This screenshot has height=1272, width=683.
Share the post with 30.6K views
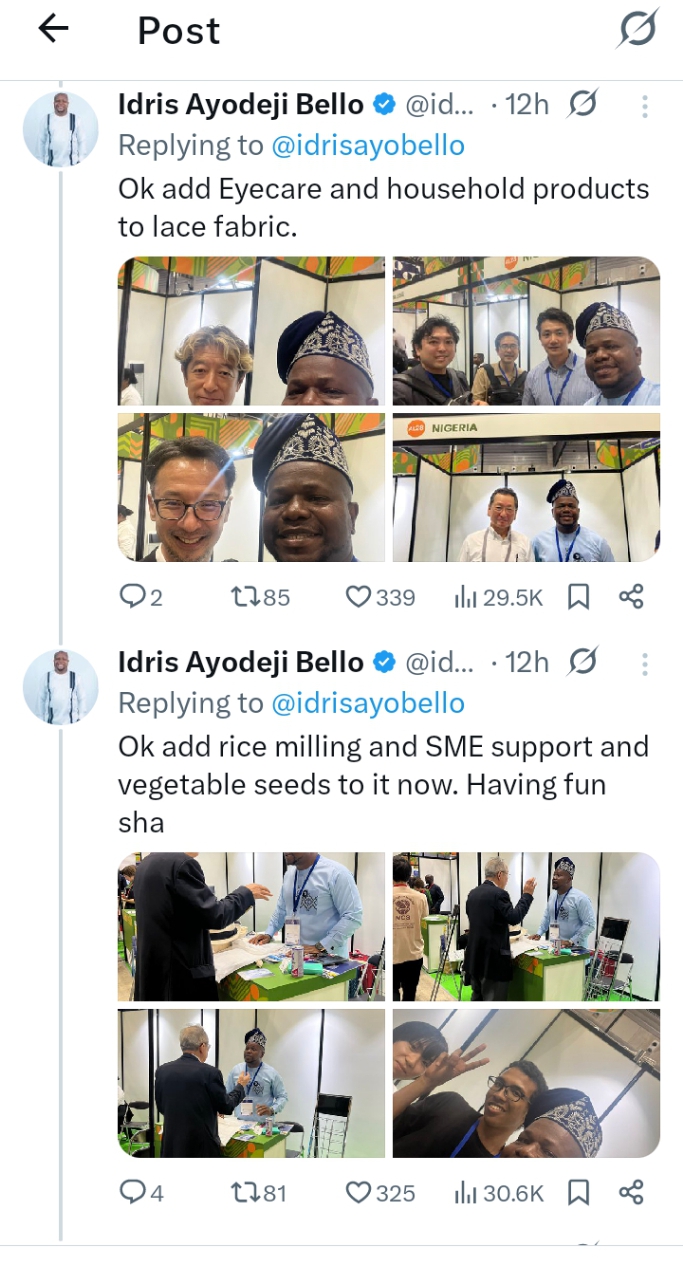click(x=631, y=1192)
